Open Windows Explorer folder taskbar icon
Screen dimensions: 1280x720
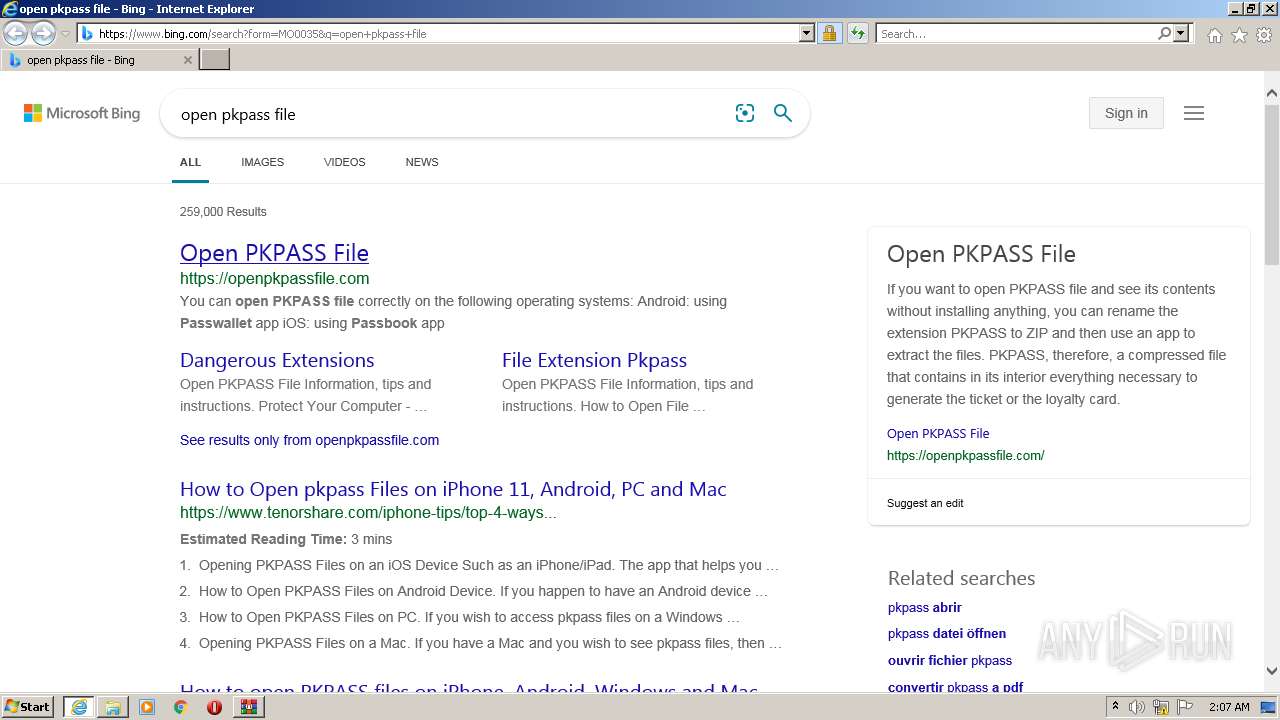pyautogui.click(x=113, y=707)
